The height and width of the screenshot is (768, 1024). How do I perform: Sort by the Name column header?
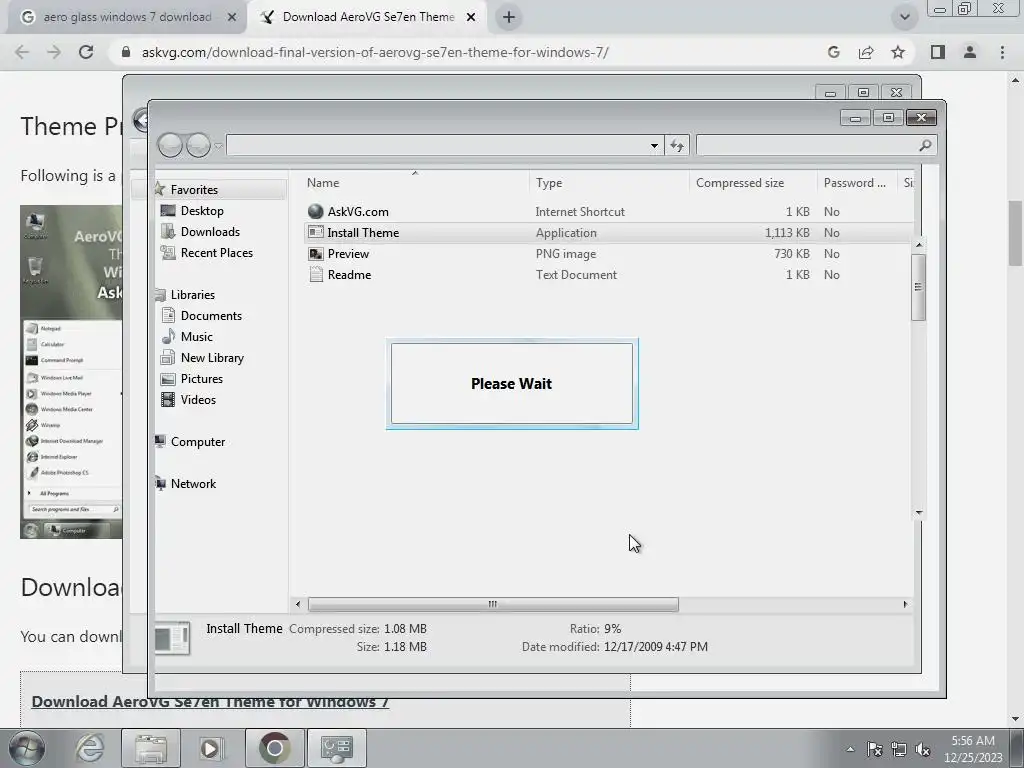point(415,183)
